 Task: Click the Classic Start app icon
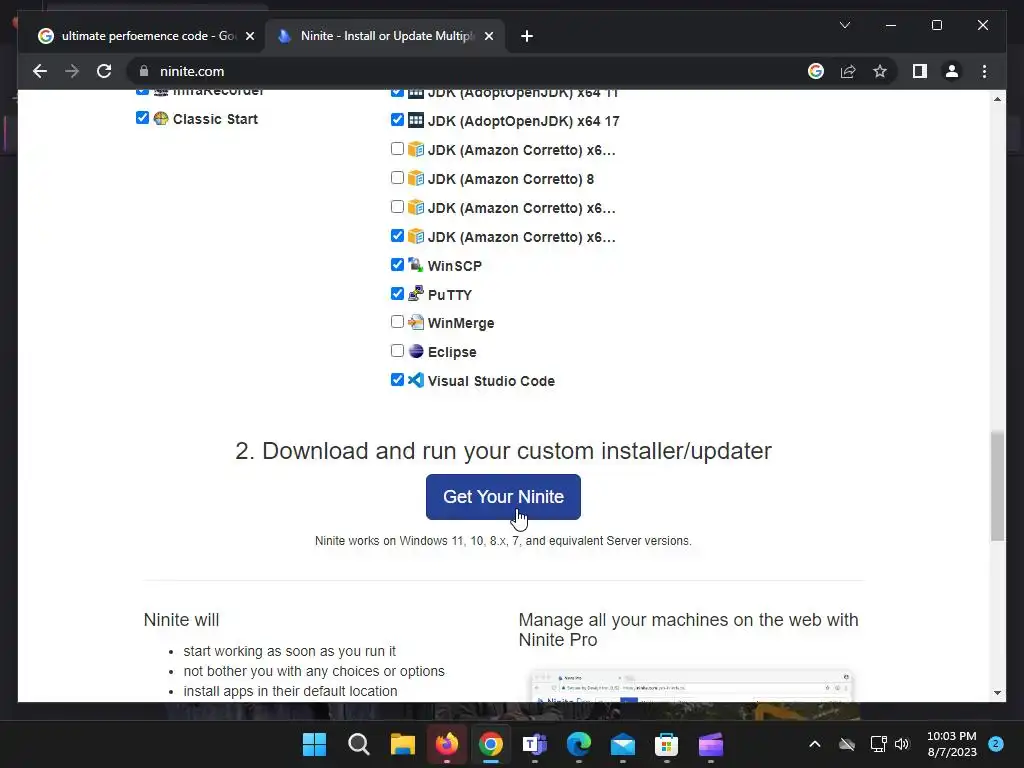[161, 118]
